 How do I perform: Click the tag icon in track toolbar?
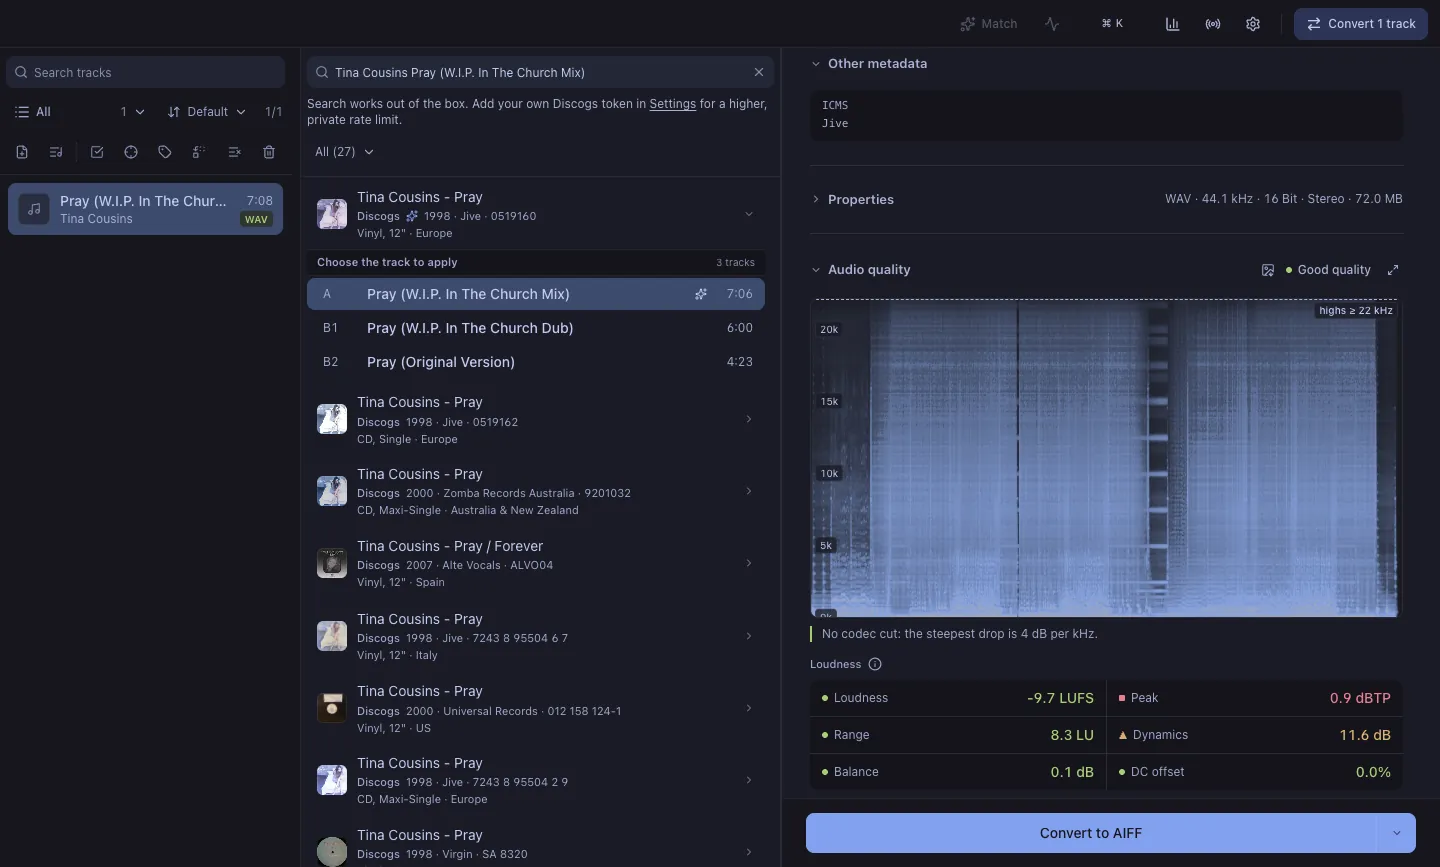tap(165, 152)
